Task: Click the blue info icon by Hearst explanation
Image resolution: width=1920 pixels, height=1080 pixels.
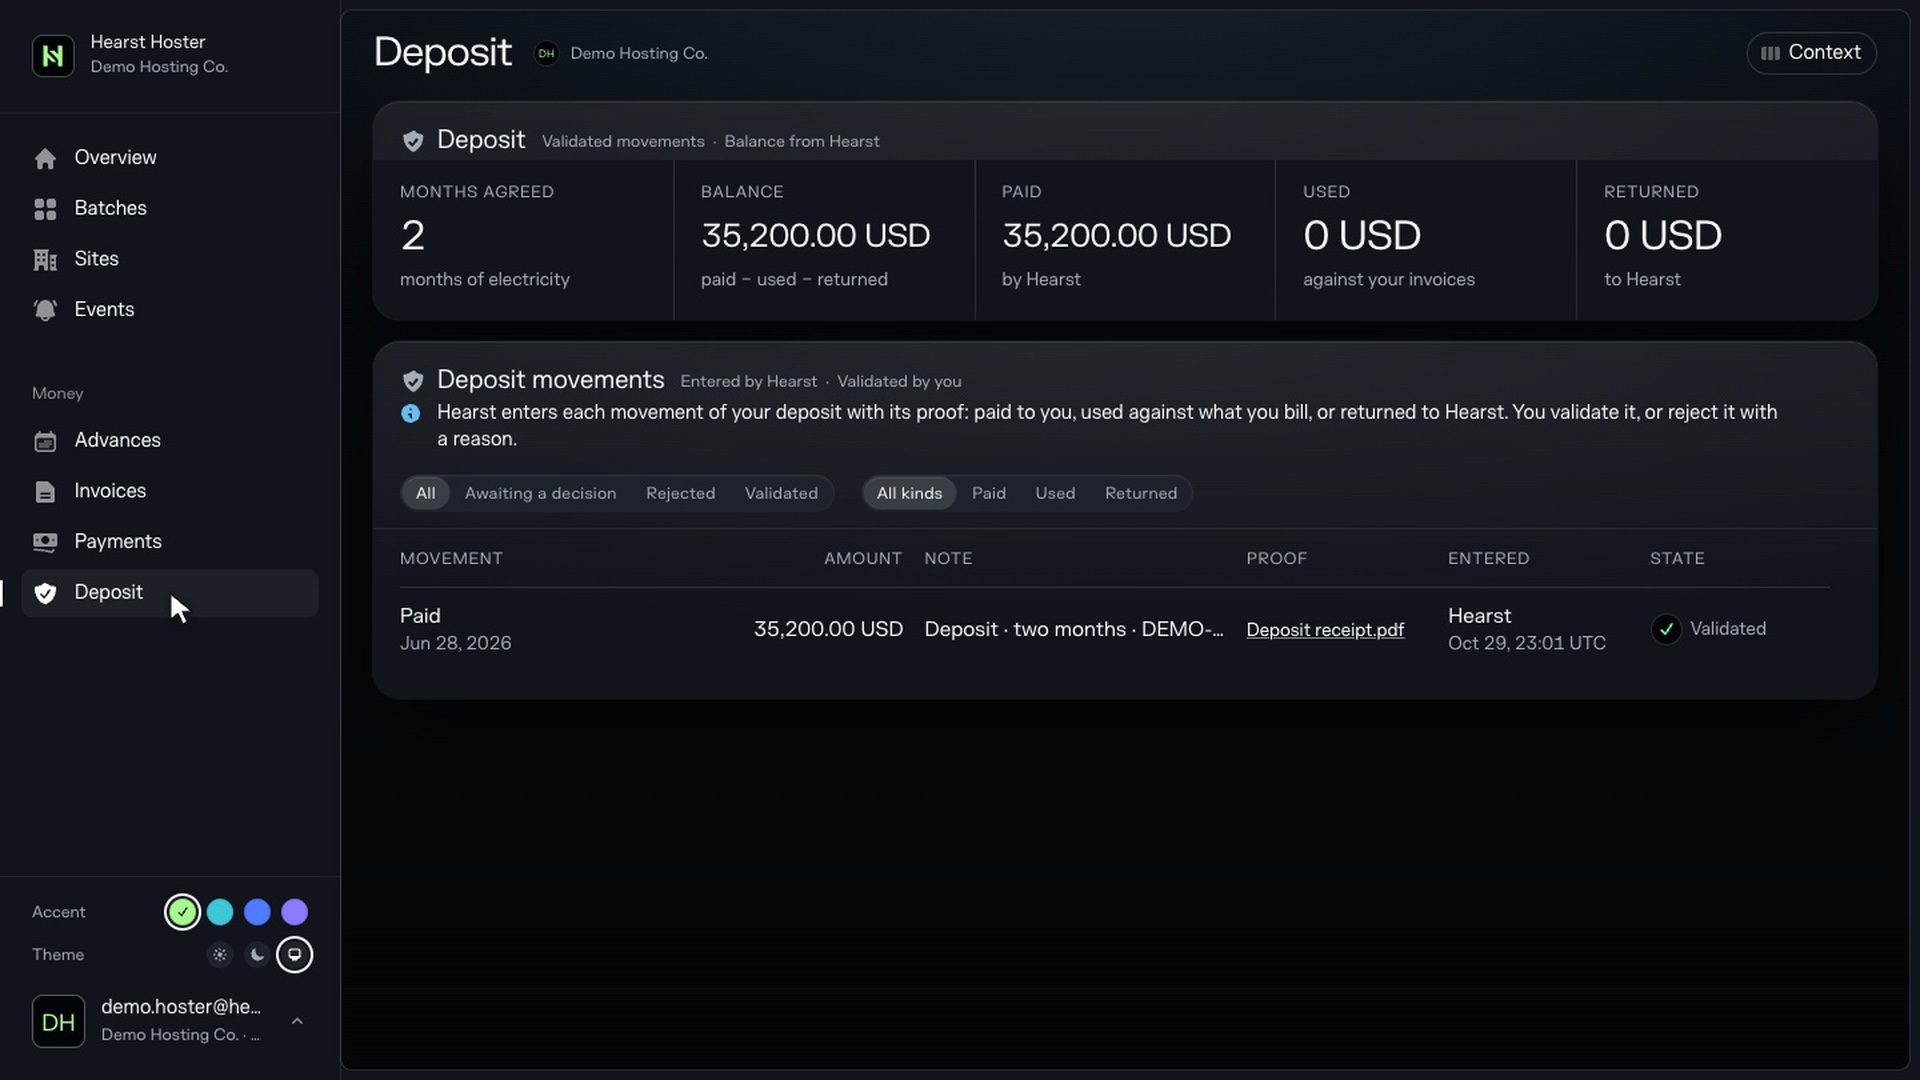Action: point(410,413)
